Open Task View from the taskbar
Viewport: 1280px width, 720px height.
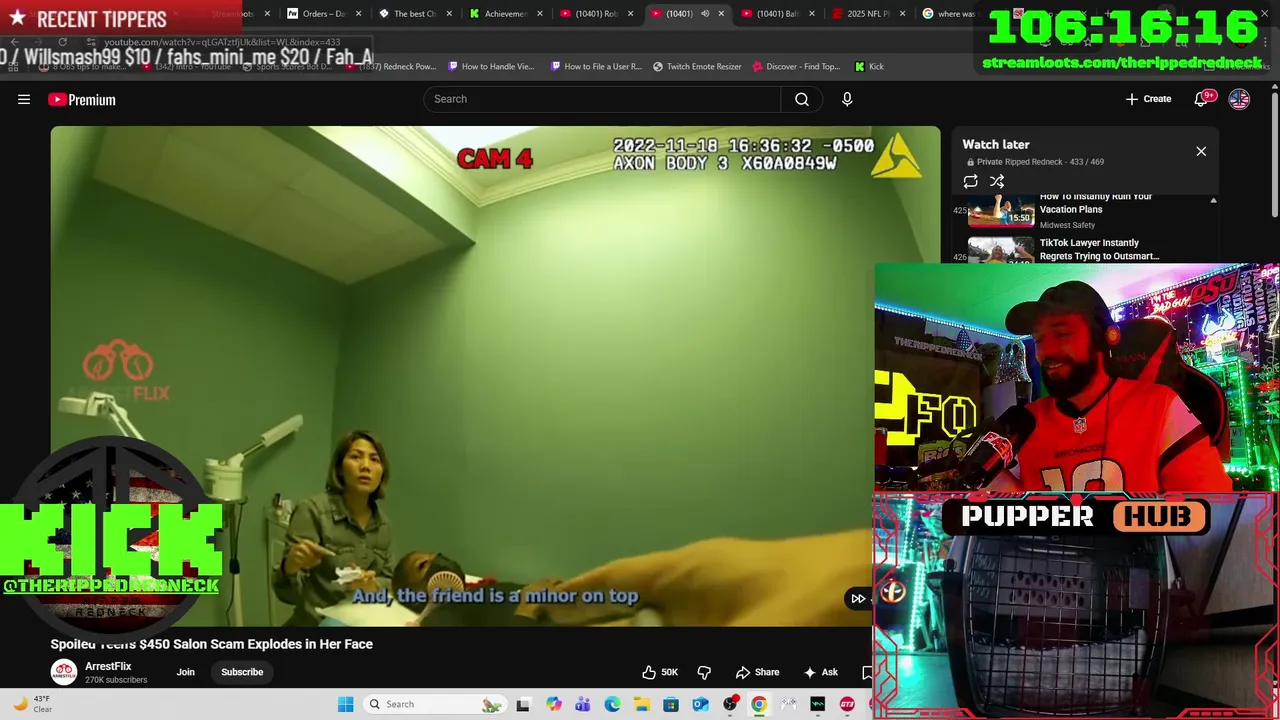pyautogui.click(x=523, y=704)
